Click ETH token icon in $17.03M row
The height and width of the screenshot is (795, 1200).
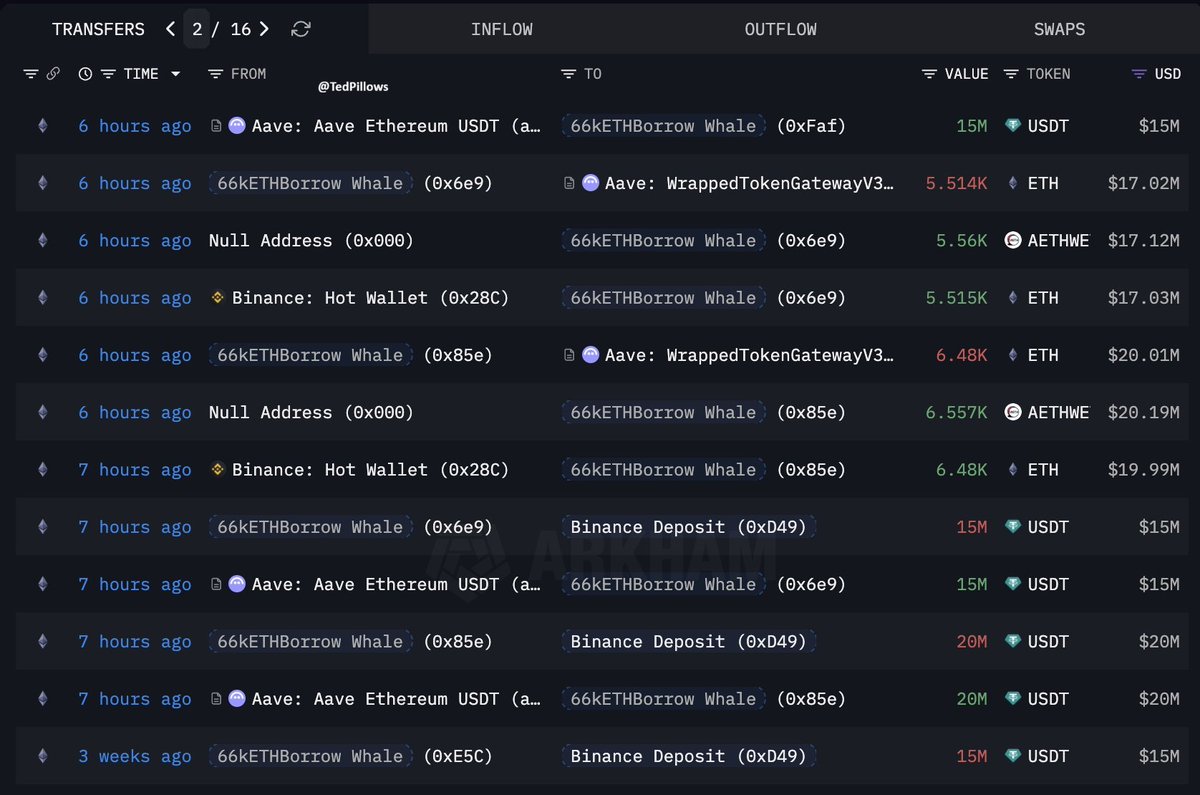point(1013,298)
